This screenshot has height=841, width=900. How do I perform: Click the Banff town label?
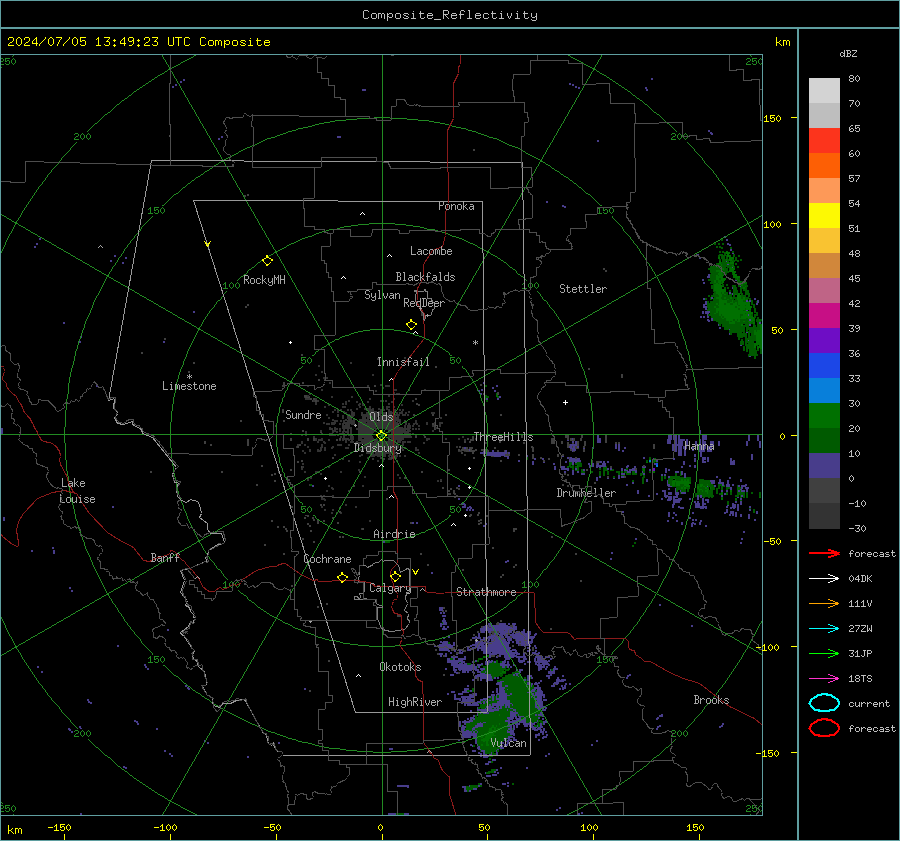(165, 557)
